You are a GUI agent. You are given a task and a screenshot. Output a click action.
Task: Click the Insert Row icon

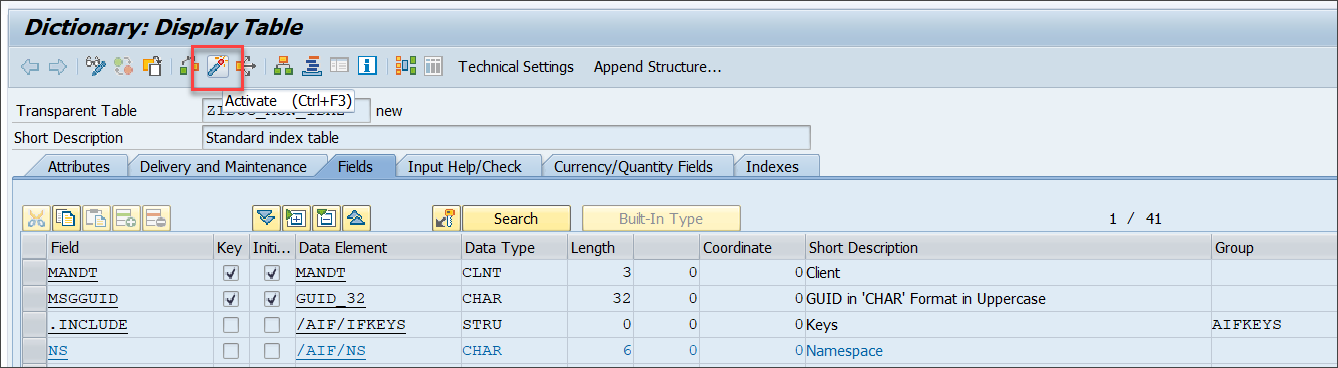(126, 218)
